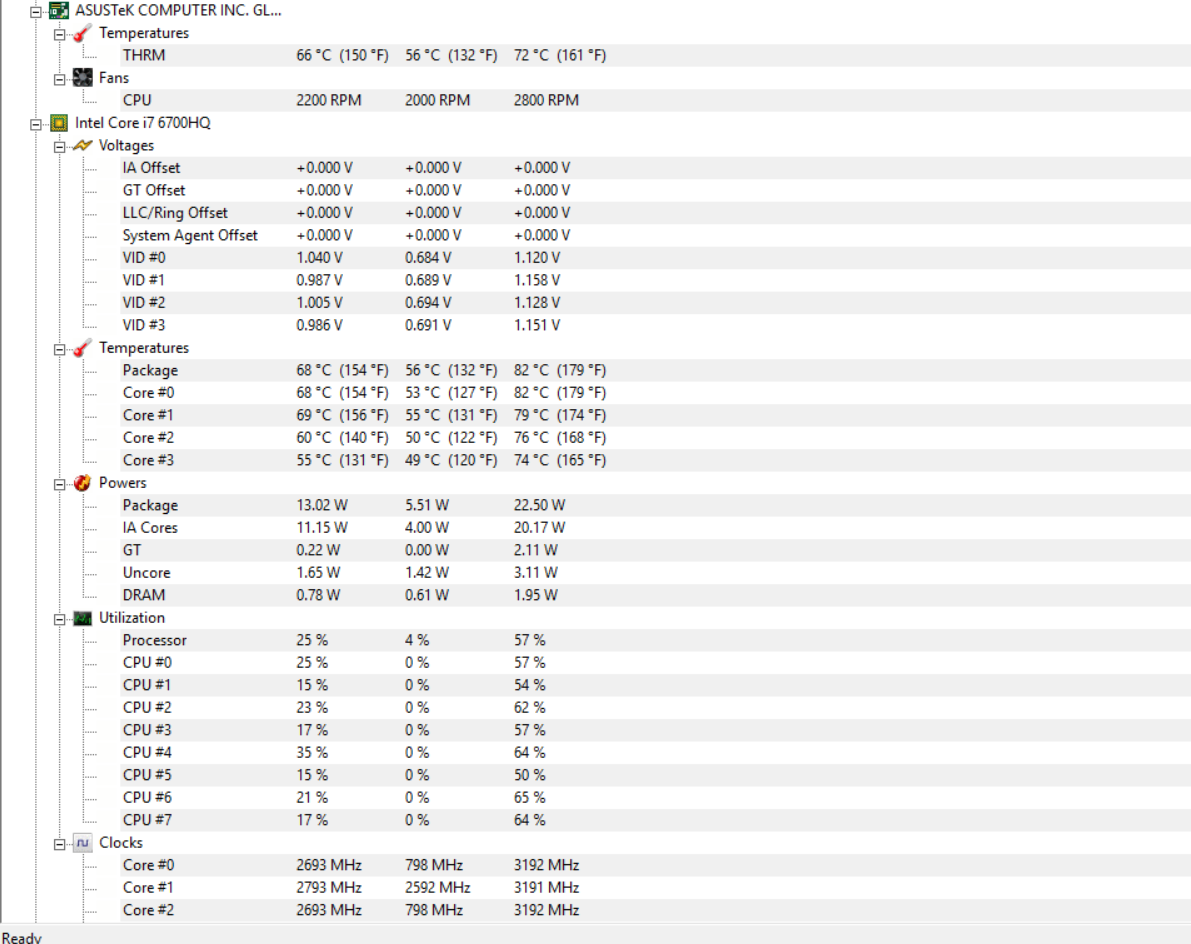The image size is (1191, 944).
Task: Collapse the Clocks section
Action: click(x=61, y=844)
